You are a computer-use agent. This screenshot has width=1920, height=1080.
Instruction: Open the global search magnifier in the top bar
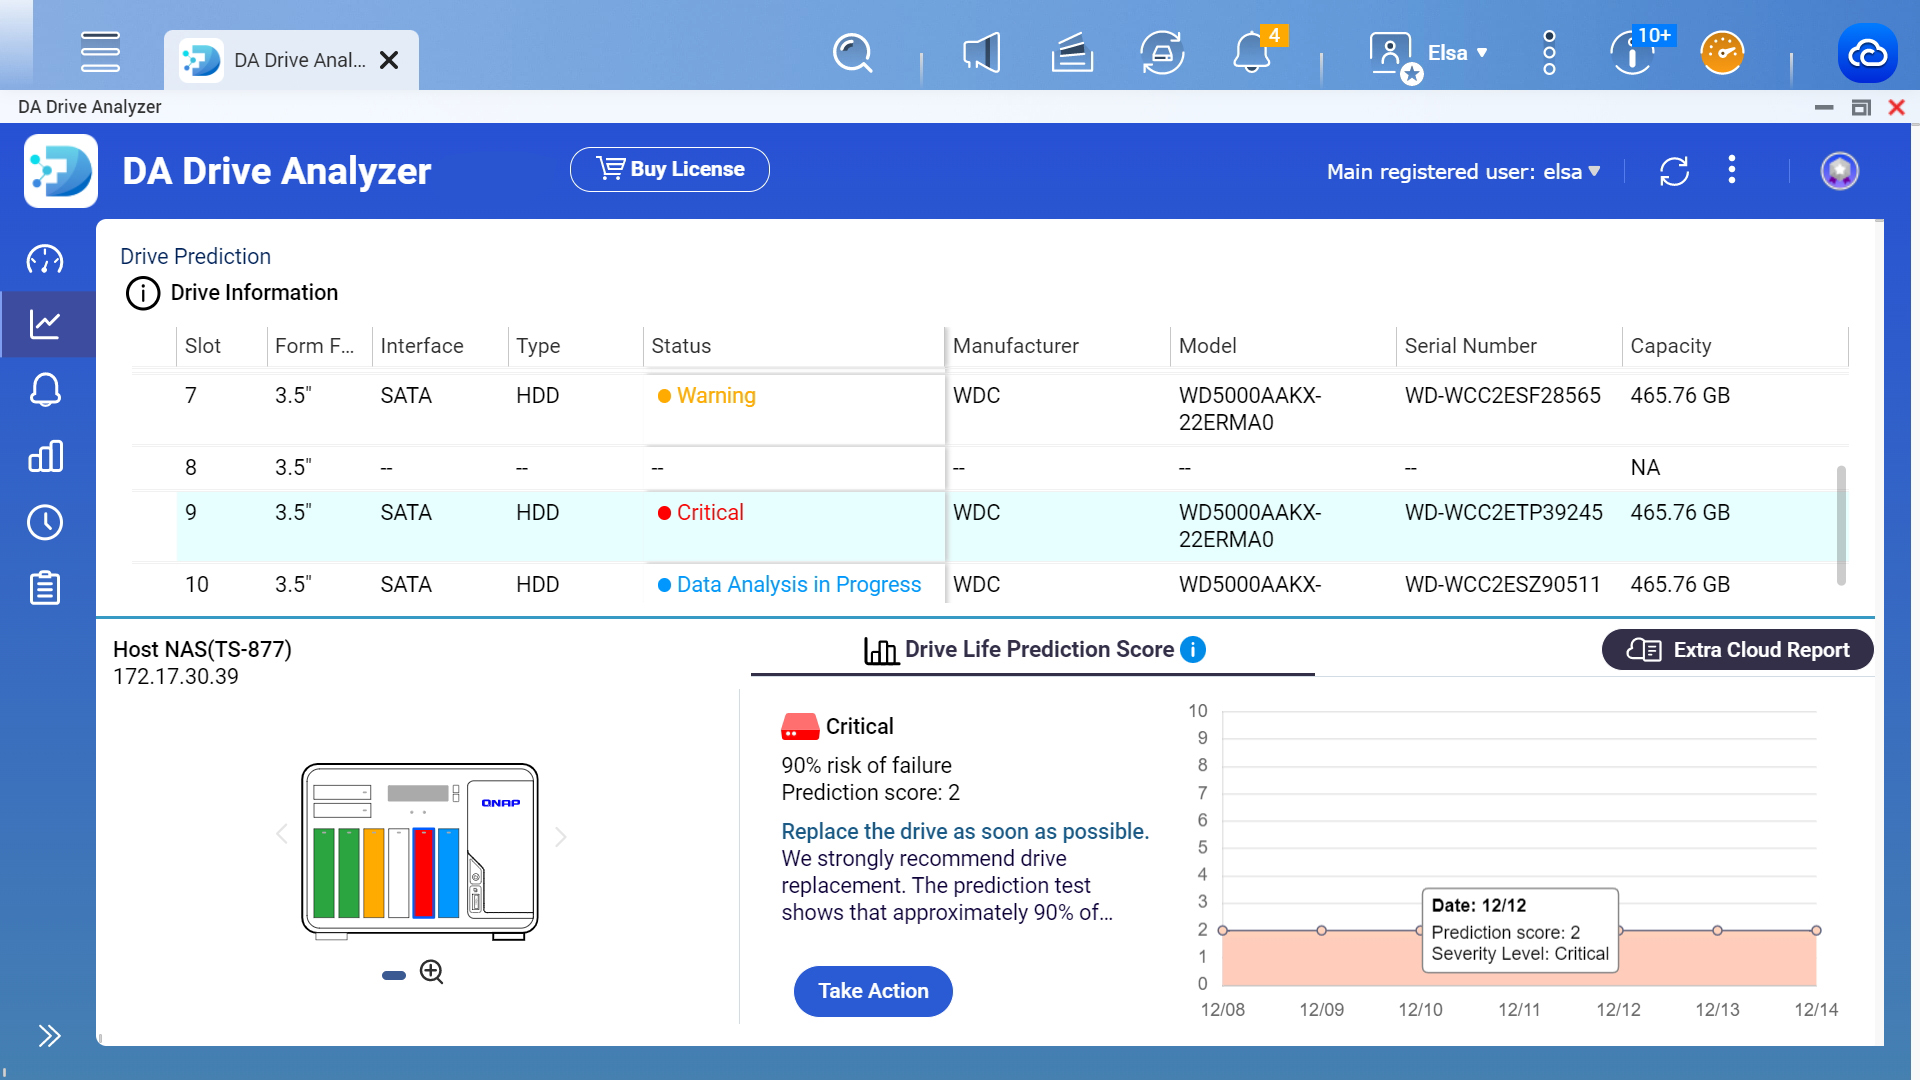click(852, 53)
